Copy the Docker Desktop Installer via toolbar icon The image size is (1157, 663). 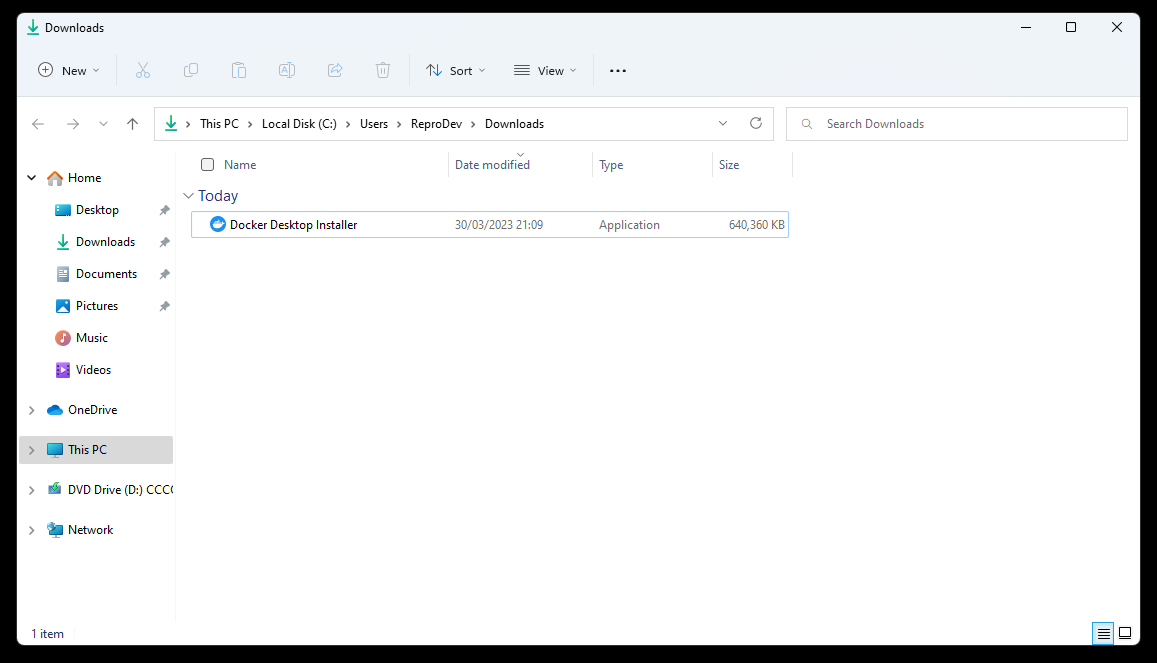coord(191,70)
